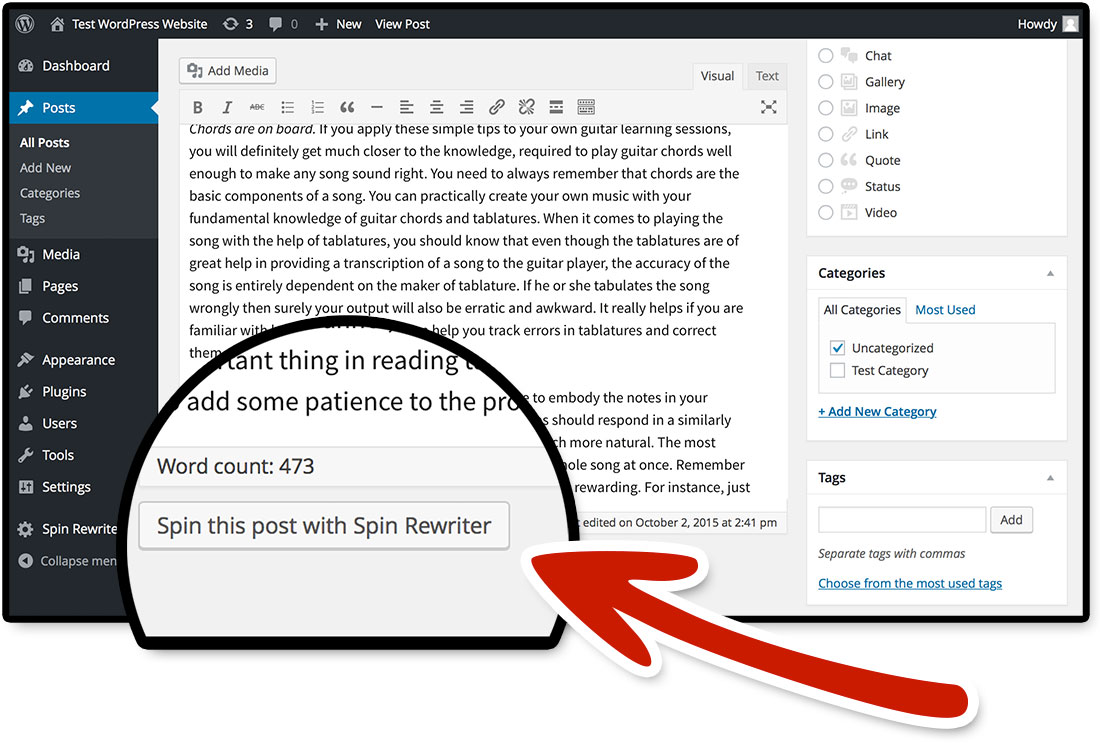Open the Howdy user account menu
The image size is (1100, 746).
(1047, 24)
